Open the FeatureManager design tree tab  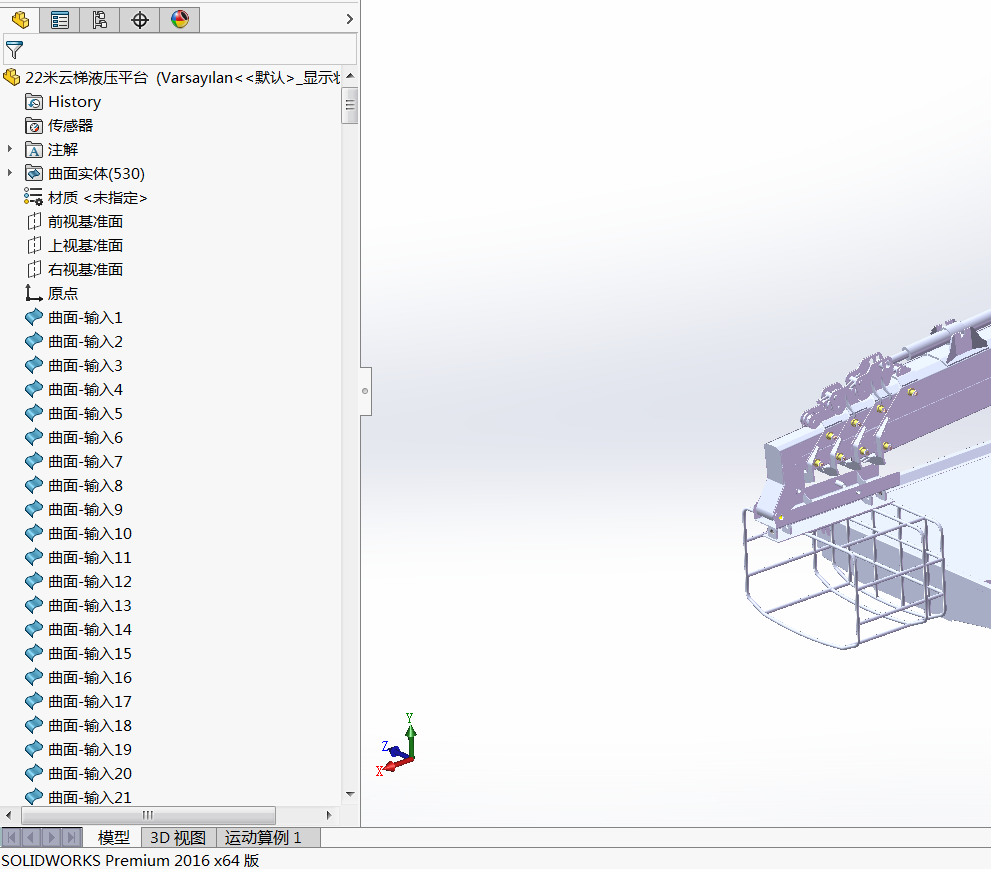[20, 19]
